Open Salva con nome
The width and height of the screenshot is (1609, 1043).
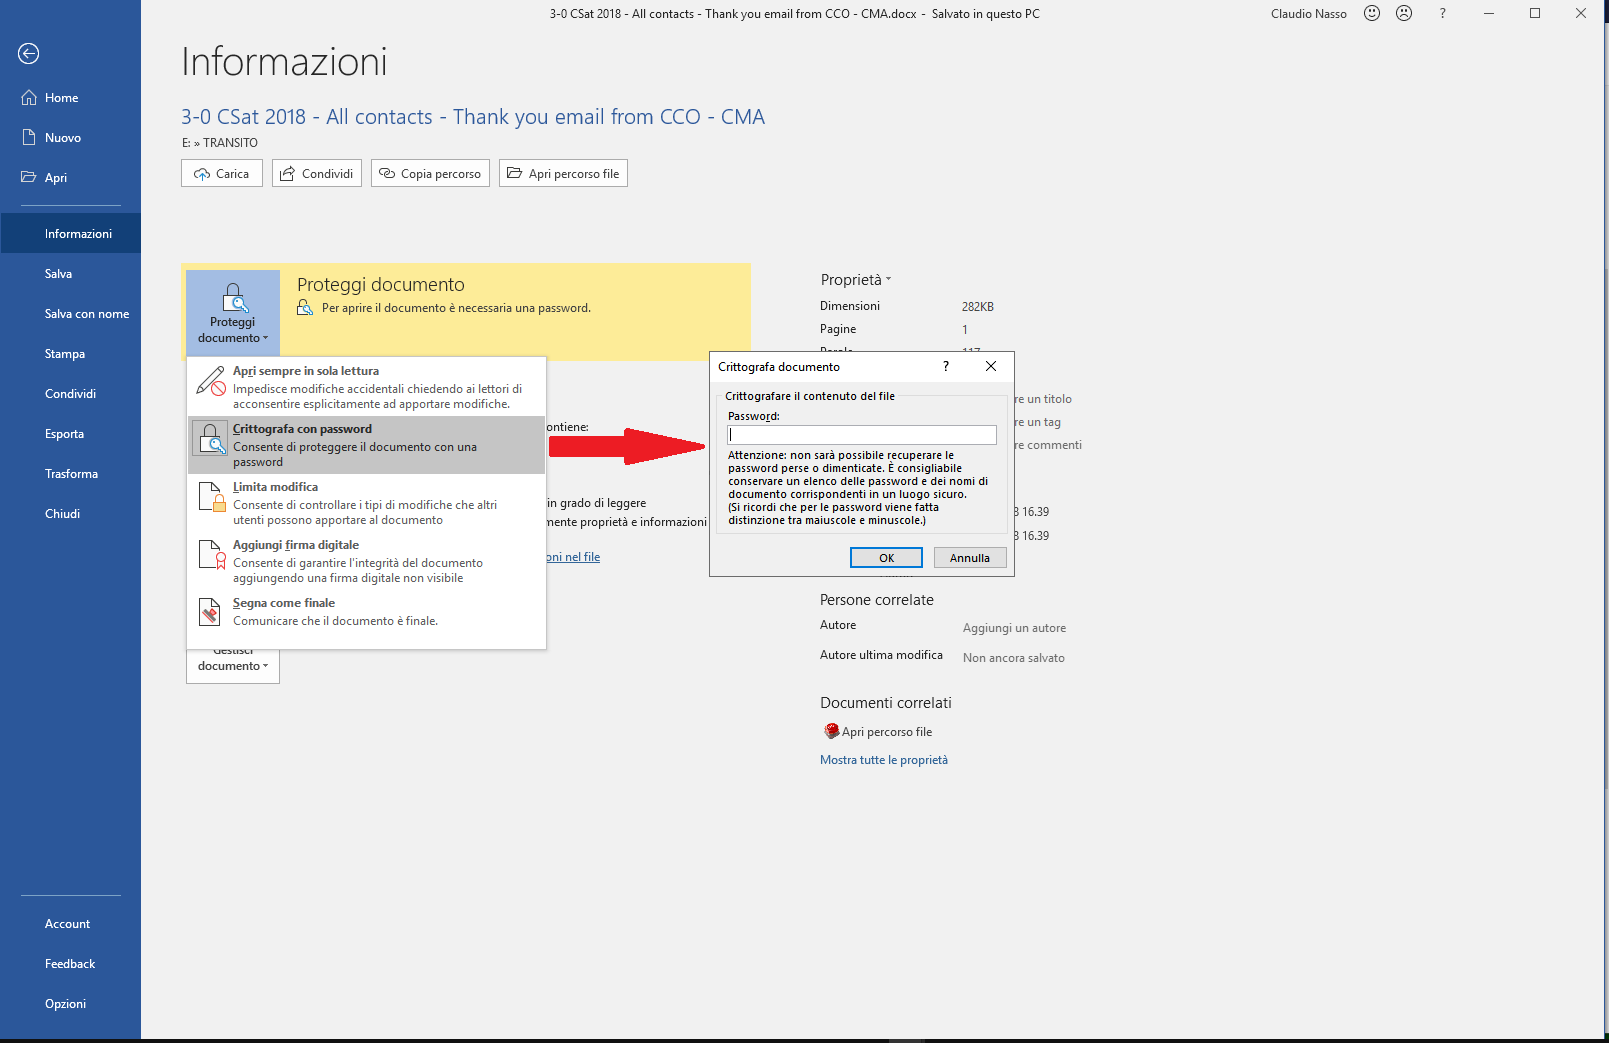(70, 314)
